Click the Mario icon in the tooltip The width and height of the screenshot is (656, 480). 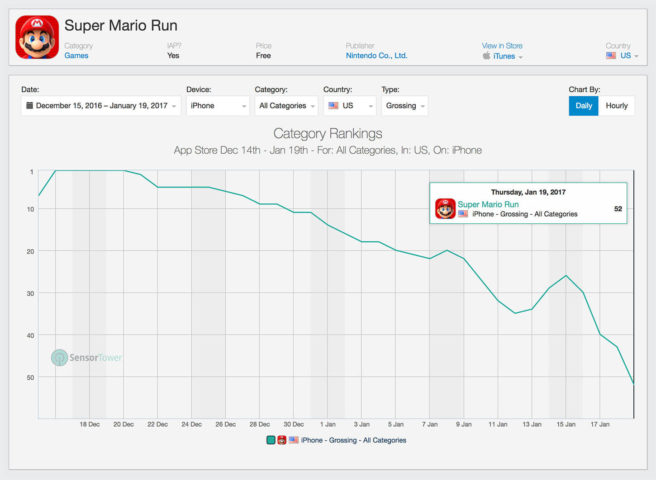445,209
